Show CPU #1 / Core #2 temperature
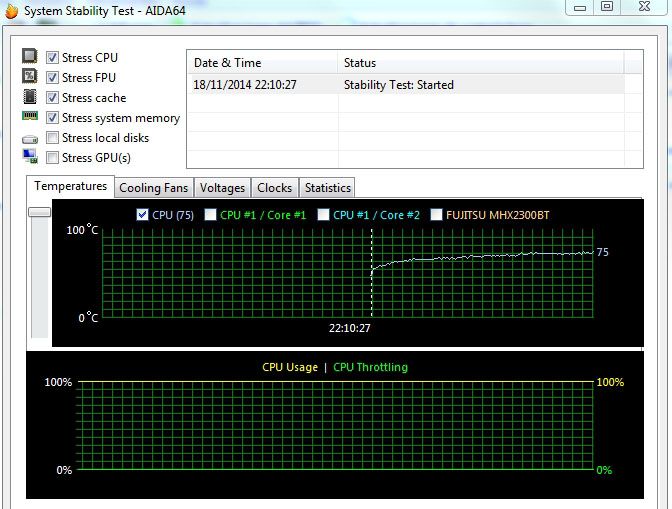This screenshot has width=672, height=509. pos(324,215)
